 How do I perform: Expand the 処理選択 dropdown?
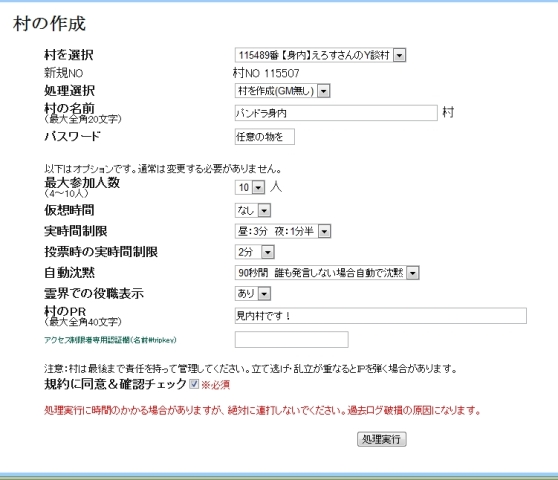point(283,91)
